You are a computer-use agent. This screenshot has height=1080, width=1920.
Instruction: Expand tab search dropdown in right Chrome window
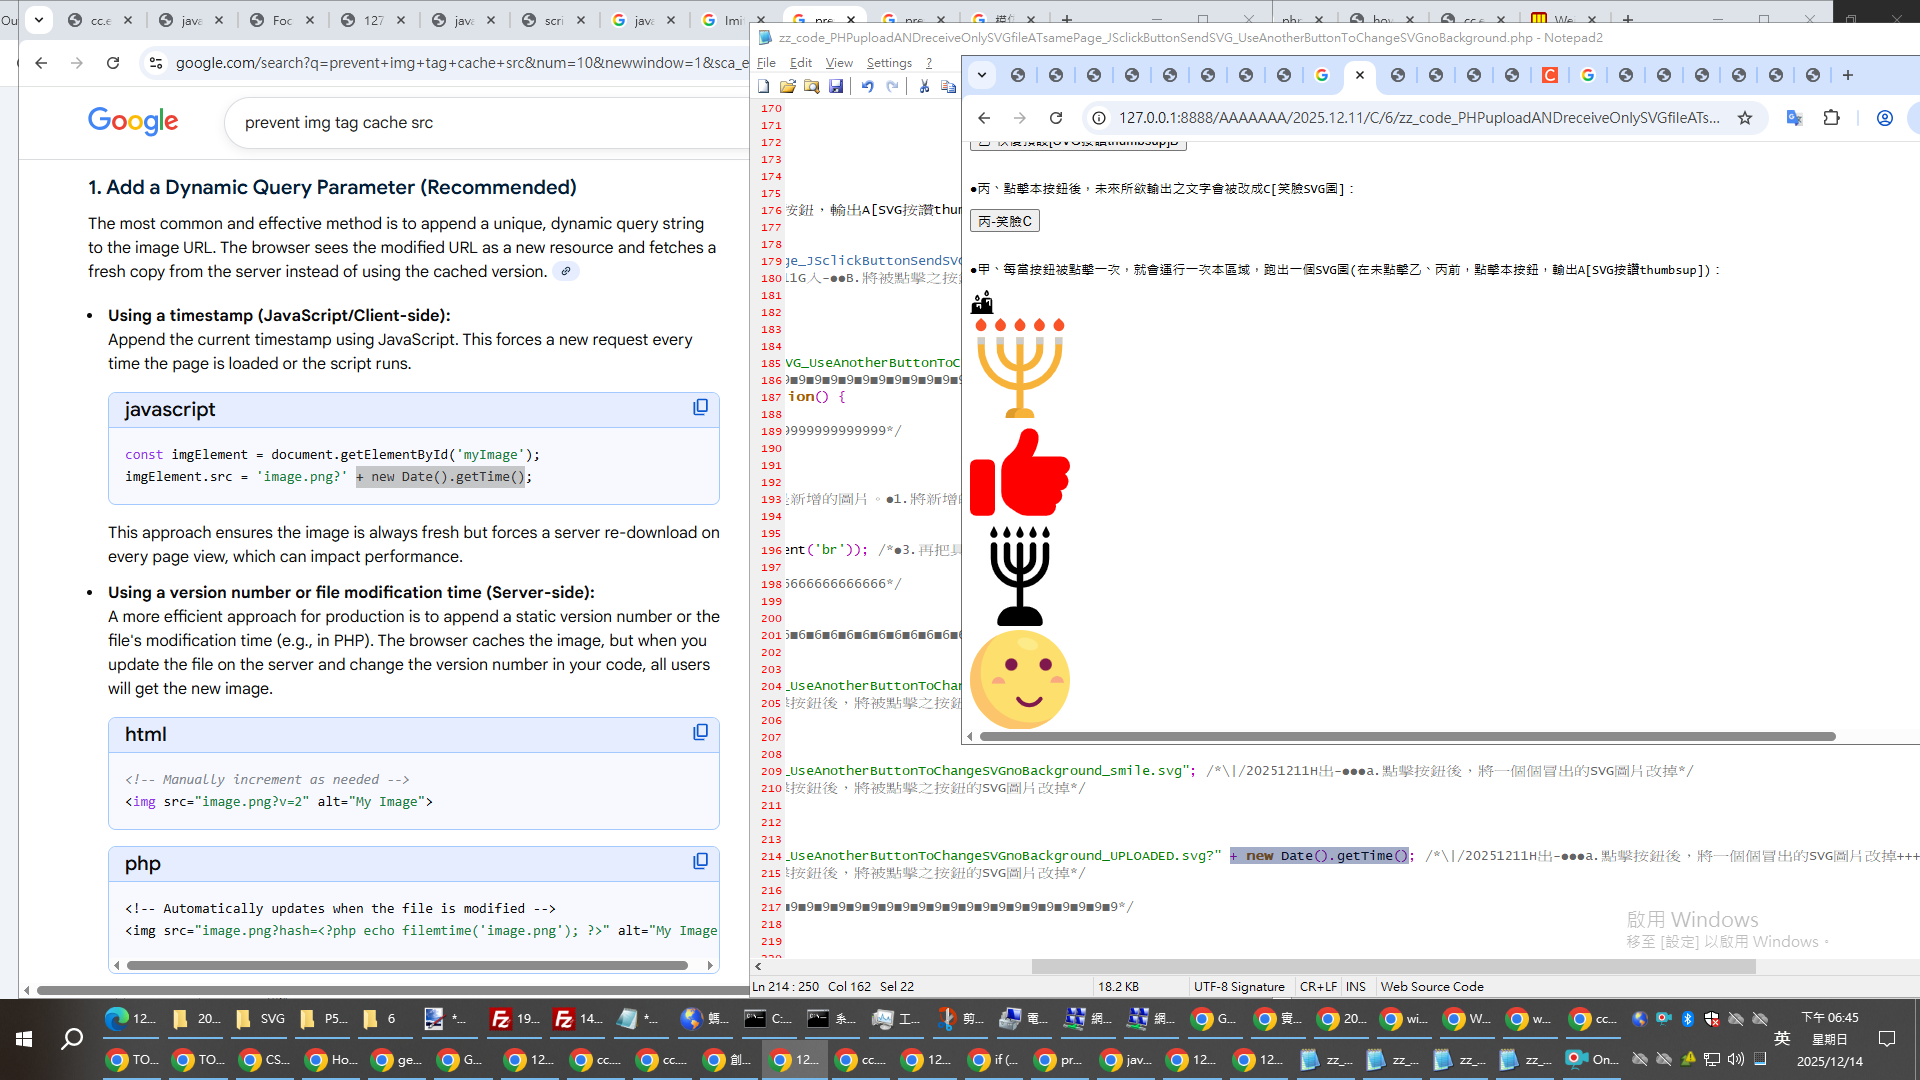982,75
